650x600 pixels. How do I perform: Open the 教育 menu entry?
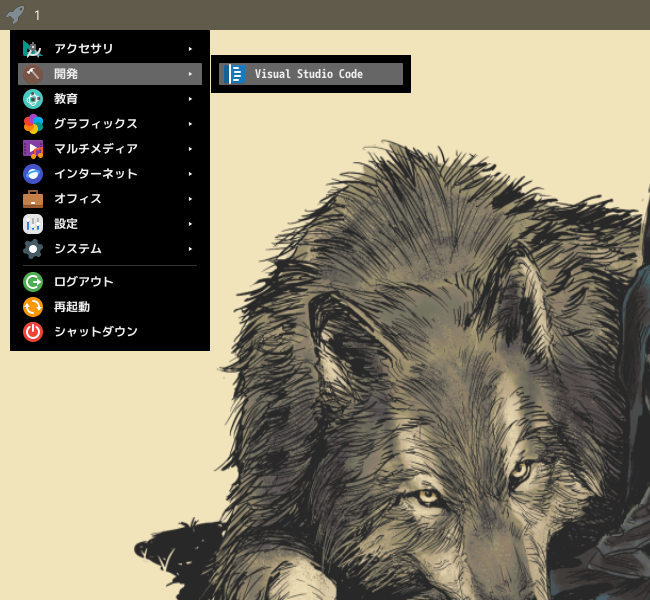click(110, 99)
